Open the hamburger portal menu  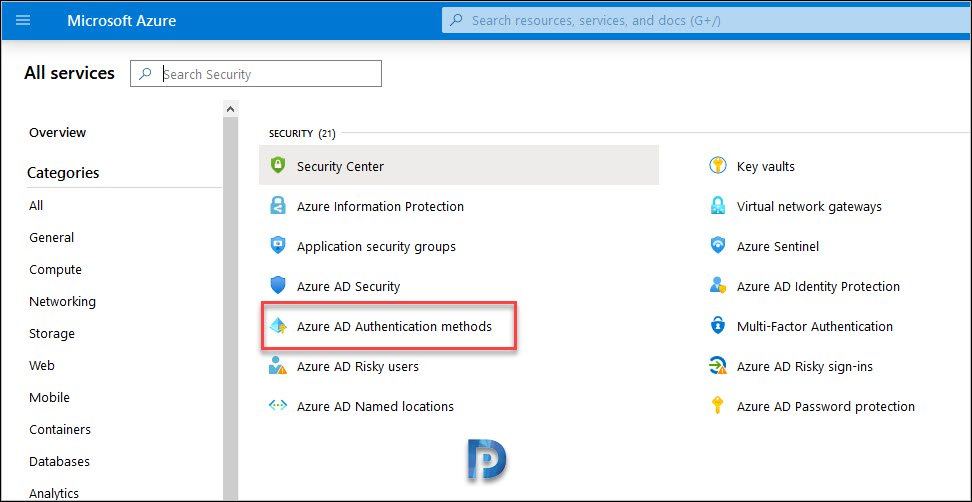click(22, 20)
